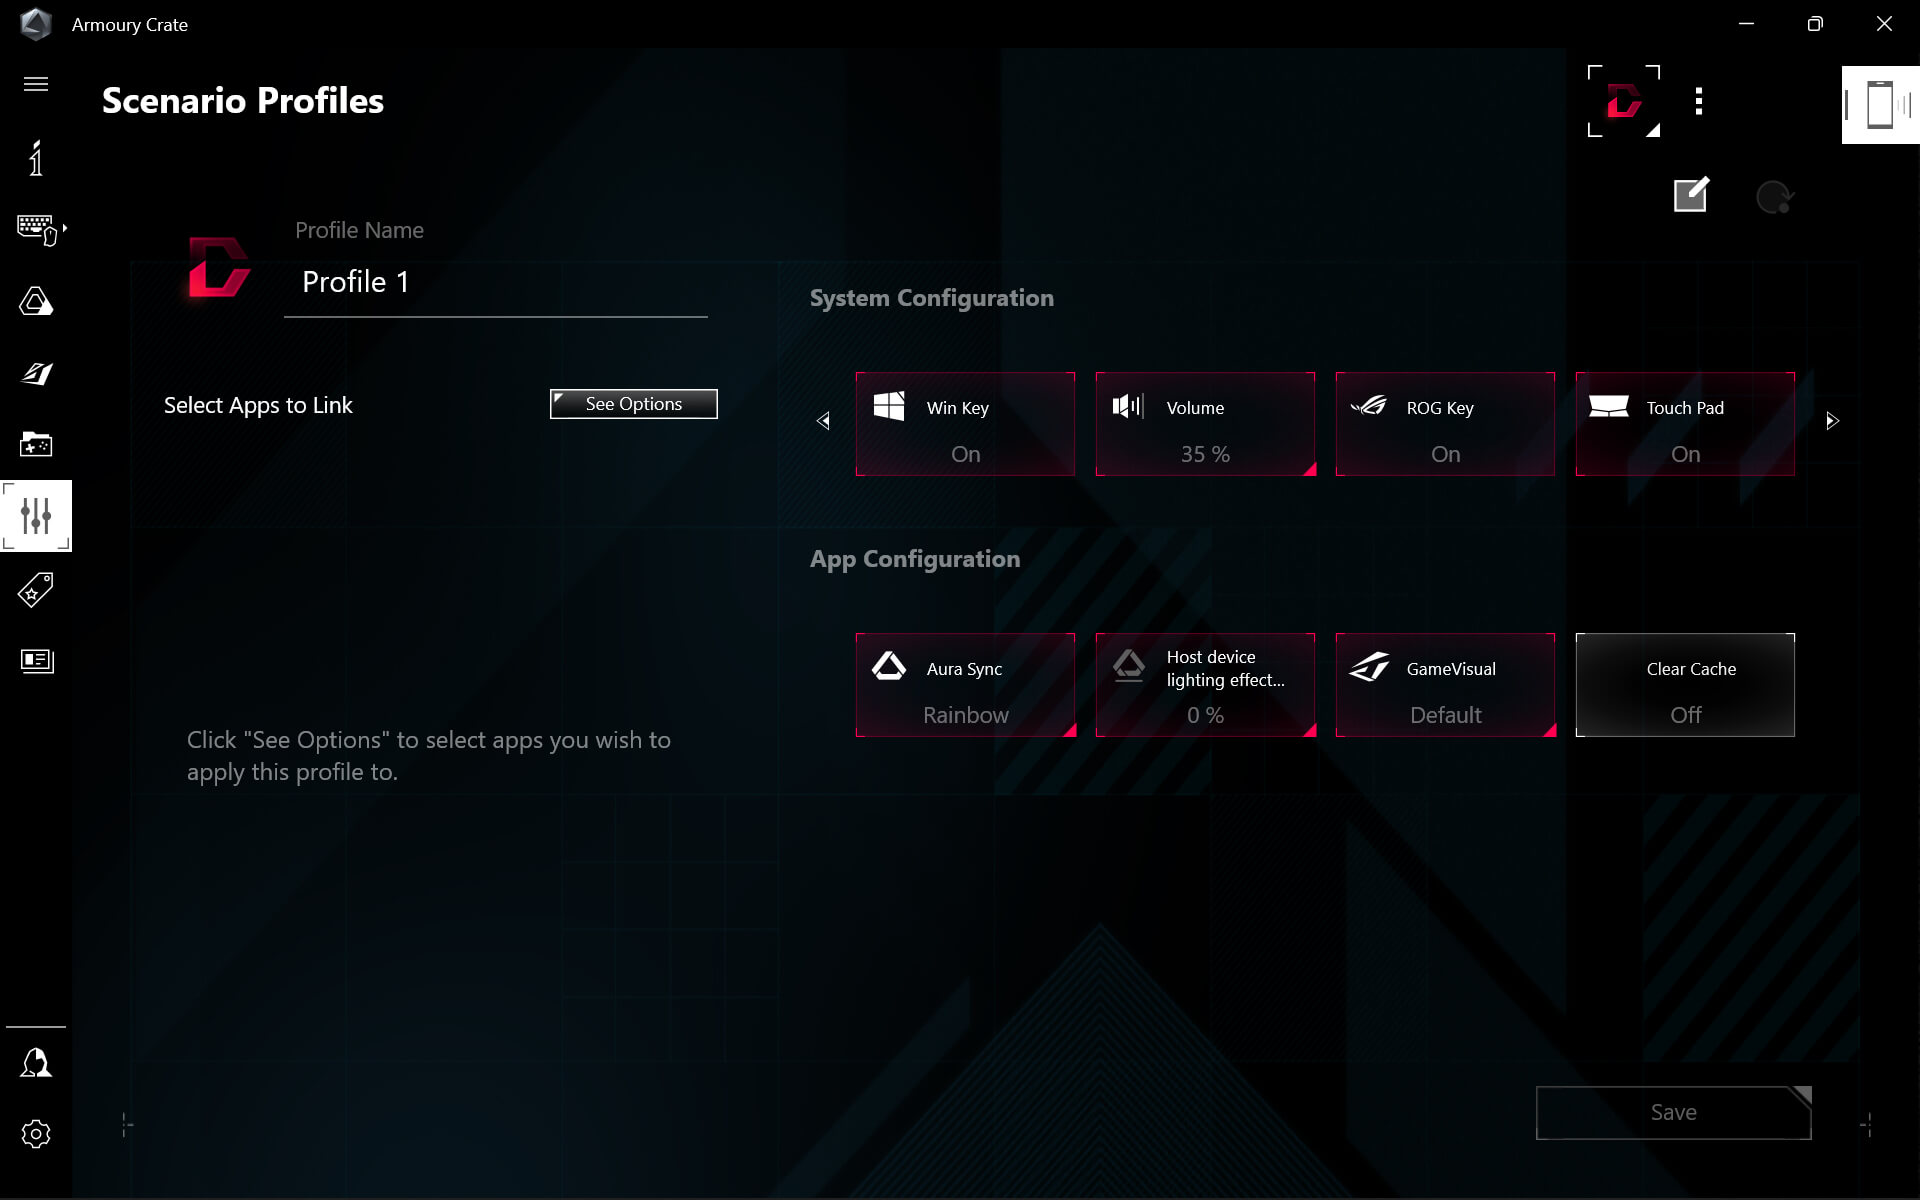The width and height of the screenshot is (1920, 1200).
Task: Select the Host device lighting effect icon
Action: tap(1128, 666)
